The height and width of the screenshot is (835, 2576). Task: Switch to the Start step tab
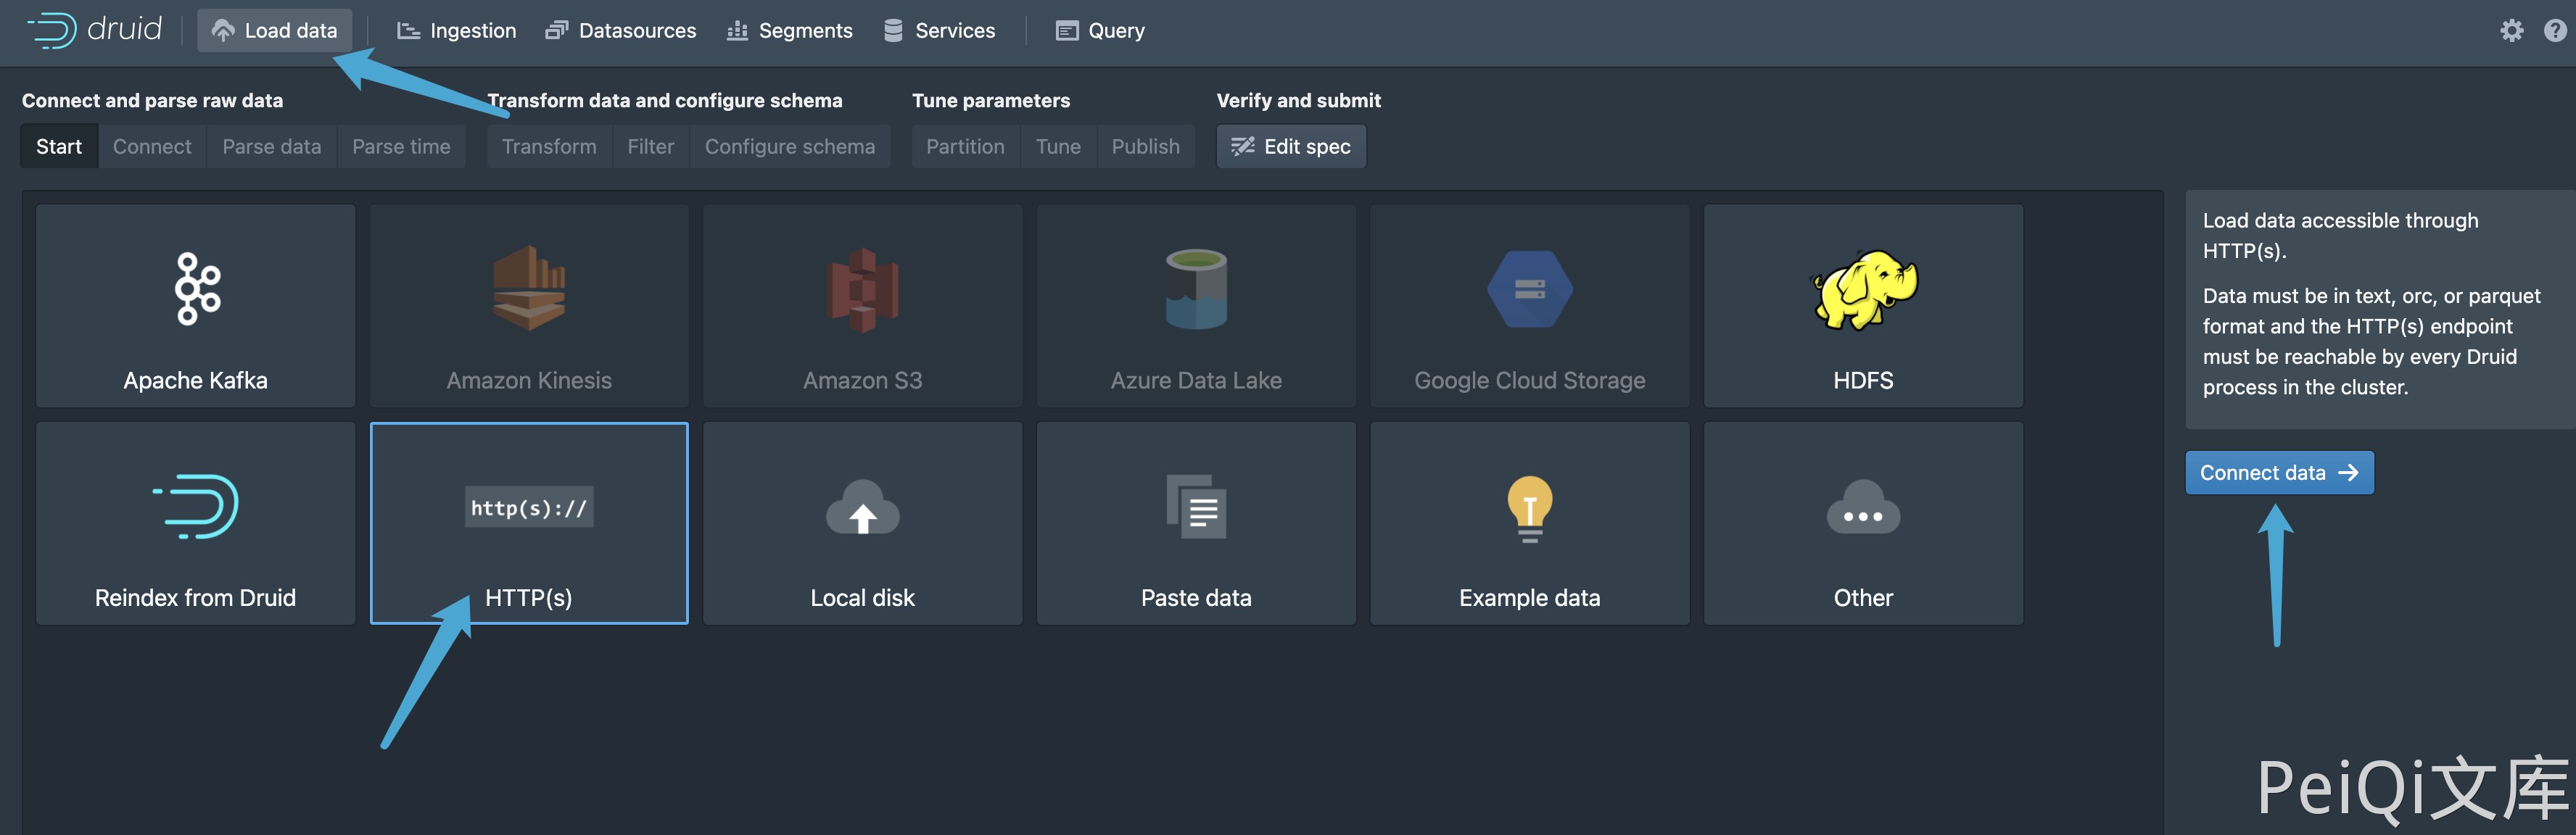coord(59,147)
